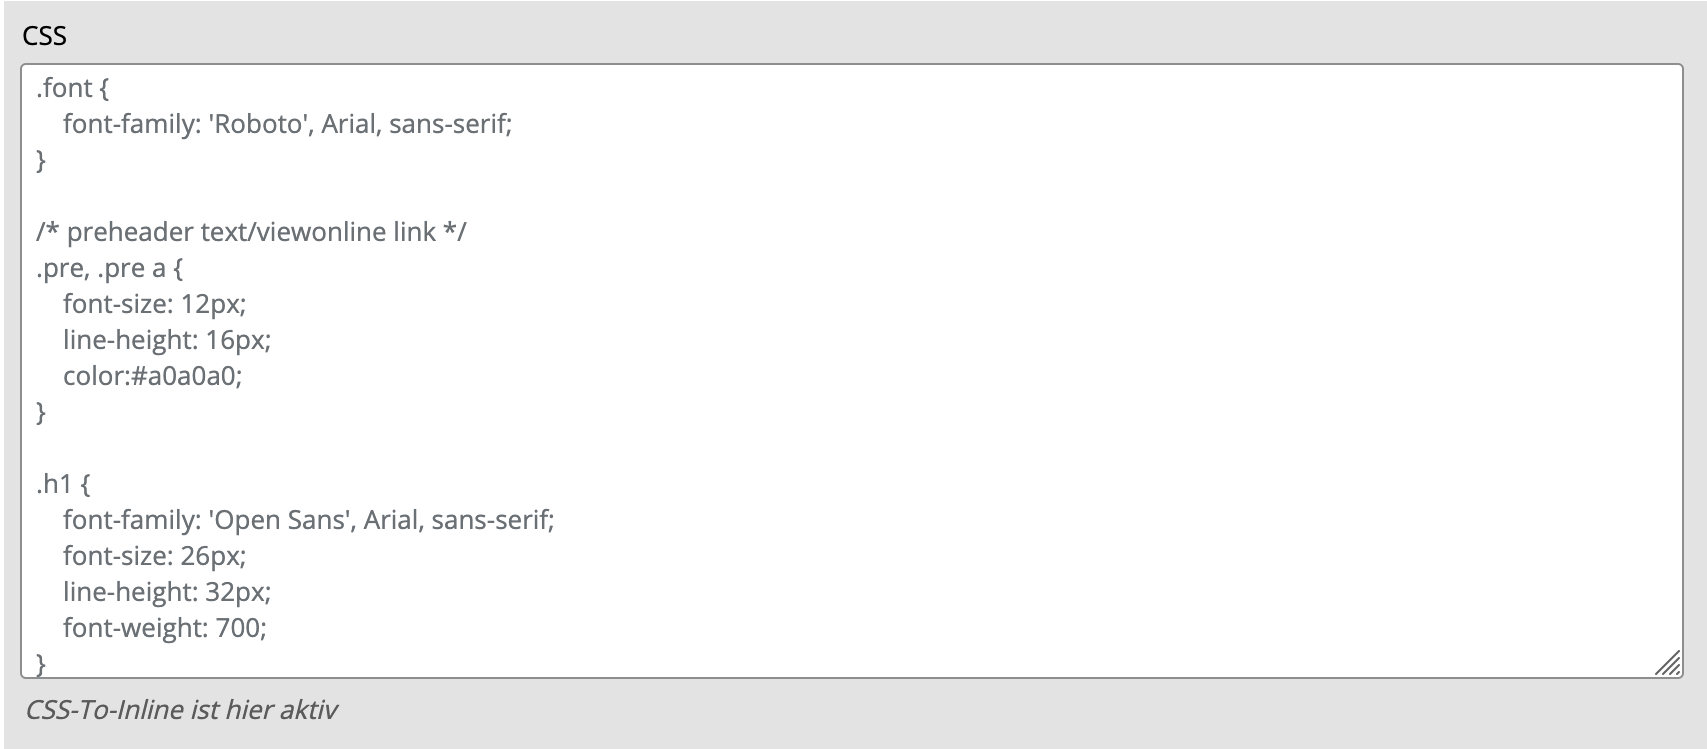Click the empty line before the comment
Image resolution: width=1707 pixels, height=749 pixels.
850,196
